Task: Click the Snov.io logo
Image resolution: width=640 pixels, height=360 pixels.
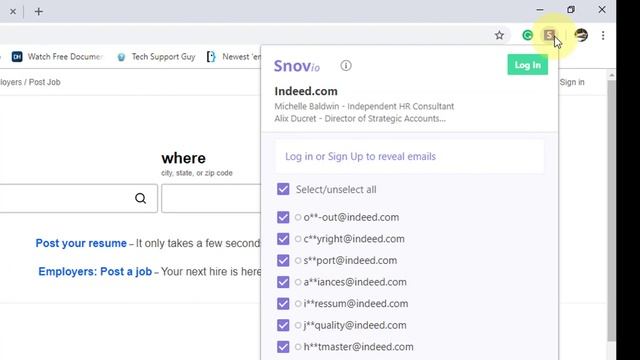Action: click(x=297, y=66)
